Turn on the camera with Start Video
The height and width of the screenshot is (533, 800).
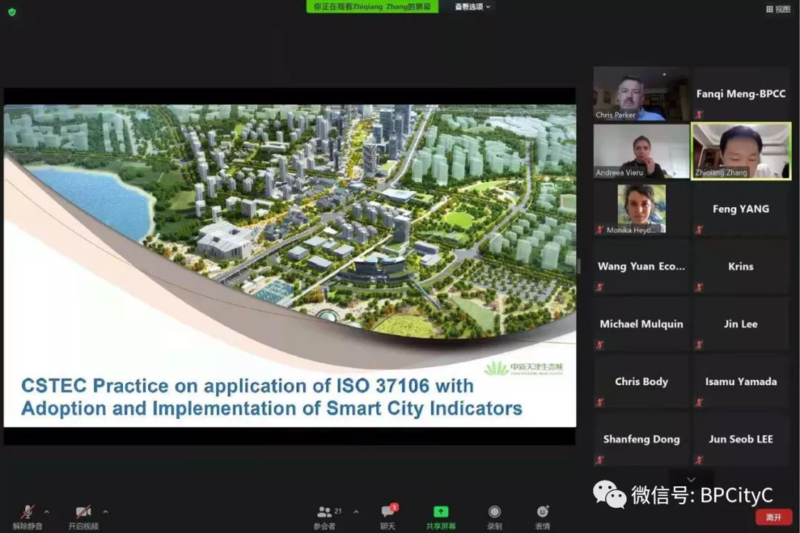click(x=83, y=512)
